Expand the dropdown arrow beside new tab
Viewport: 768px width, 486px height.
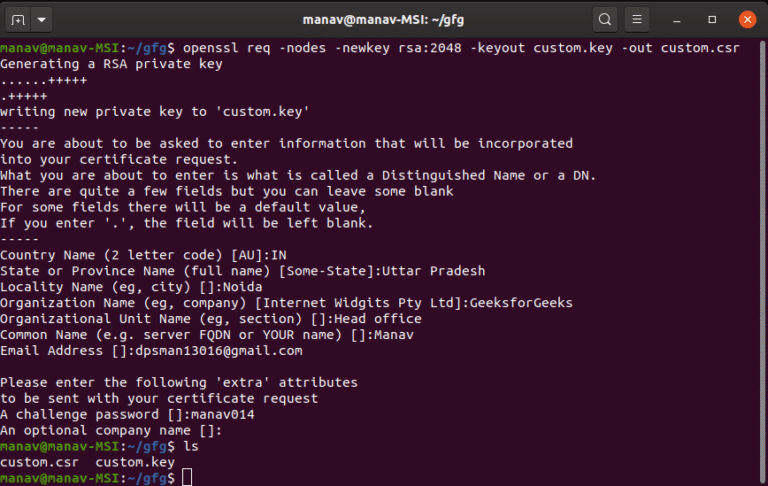(x=42, y=19)
